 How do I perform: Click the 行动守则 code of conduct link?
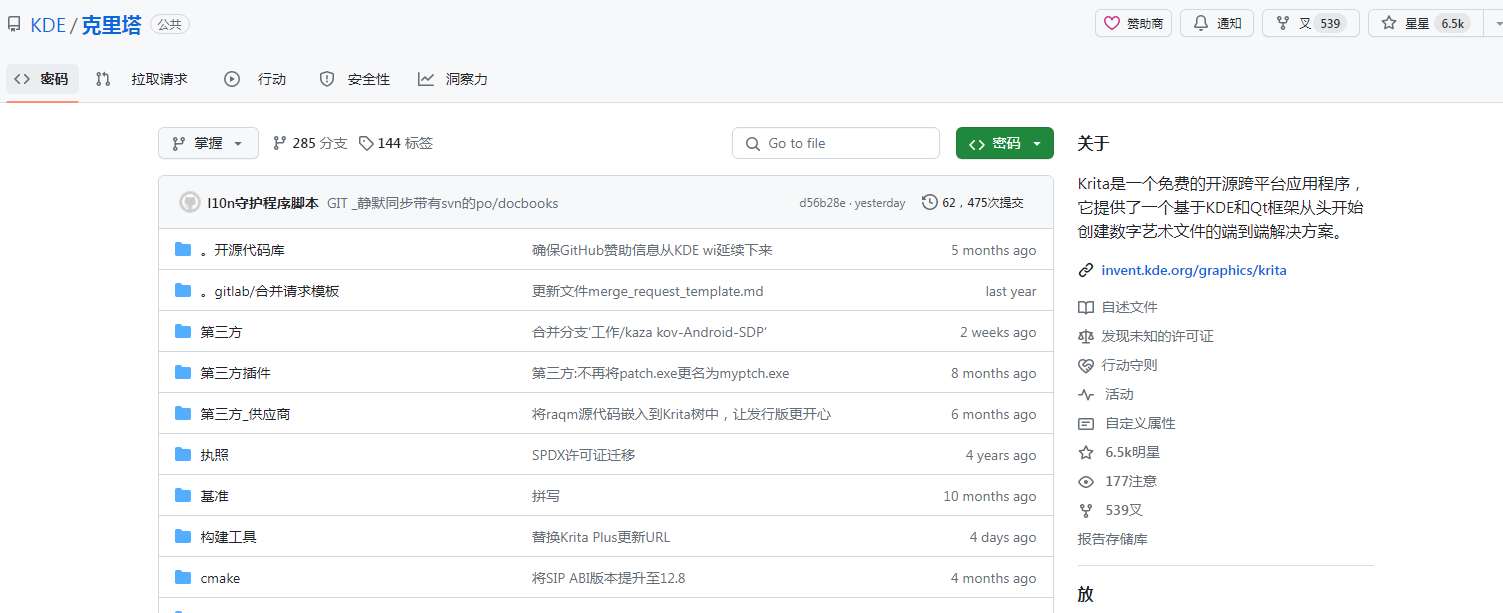(x=1129, y=365)
